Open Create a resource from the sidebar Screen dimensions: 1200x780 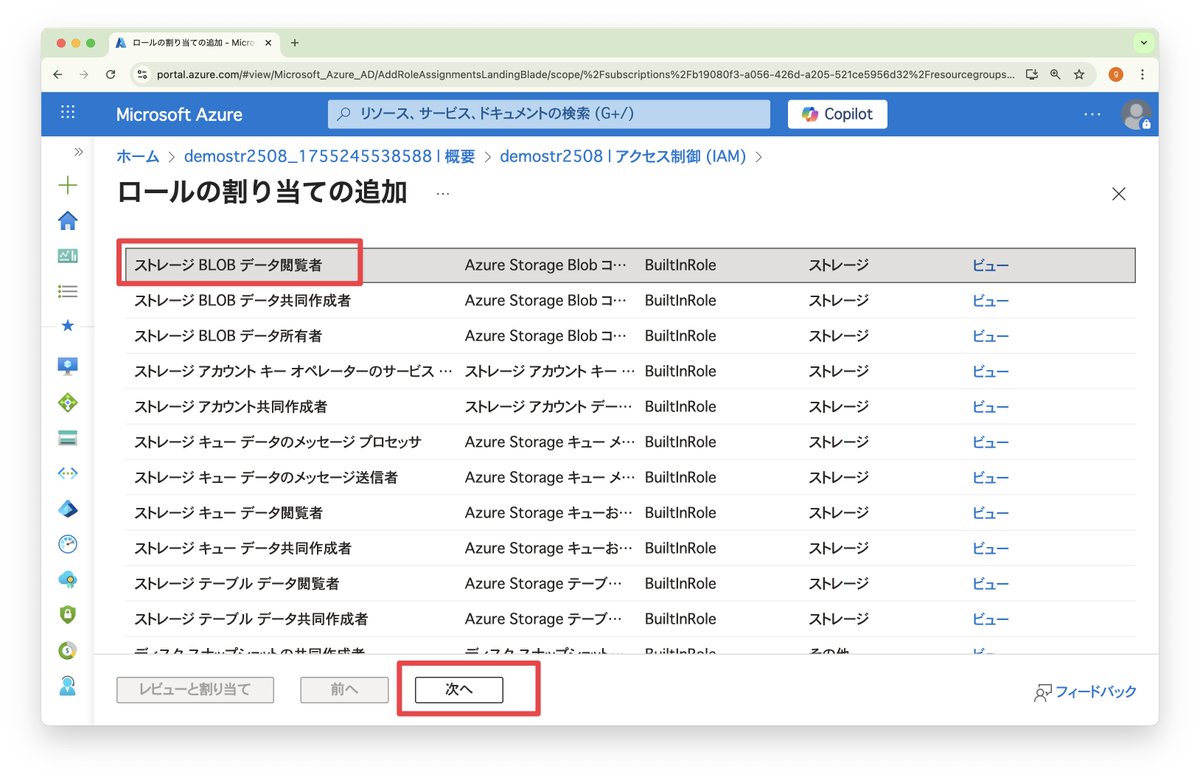click(x=67, y=185)
